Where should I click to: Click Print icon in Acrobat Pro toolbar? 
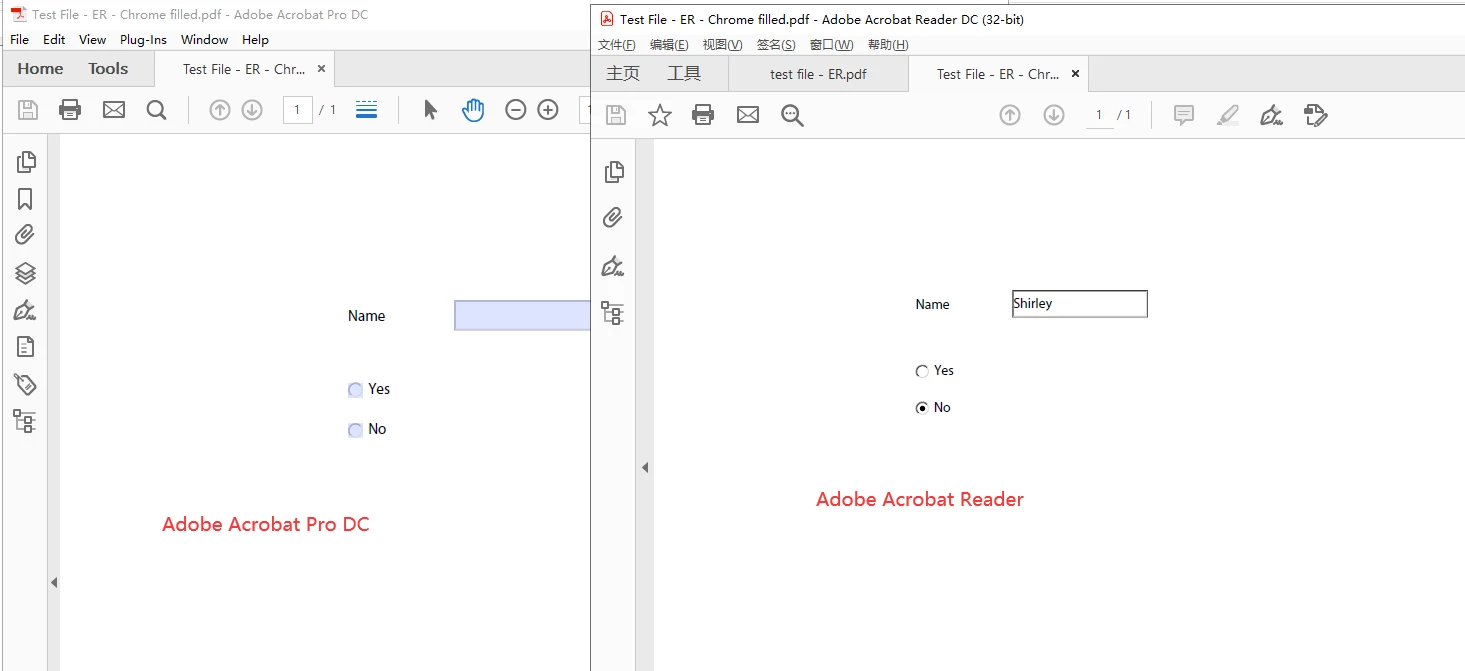coord(70,110)
